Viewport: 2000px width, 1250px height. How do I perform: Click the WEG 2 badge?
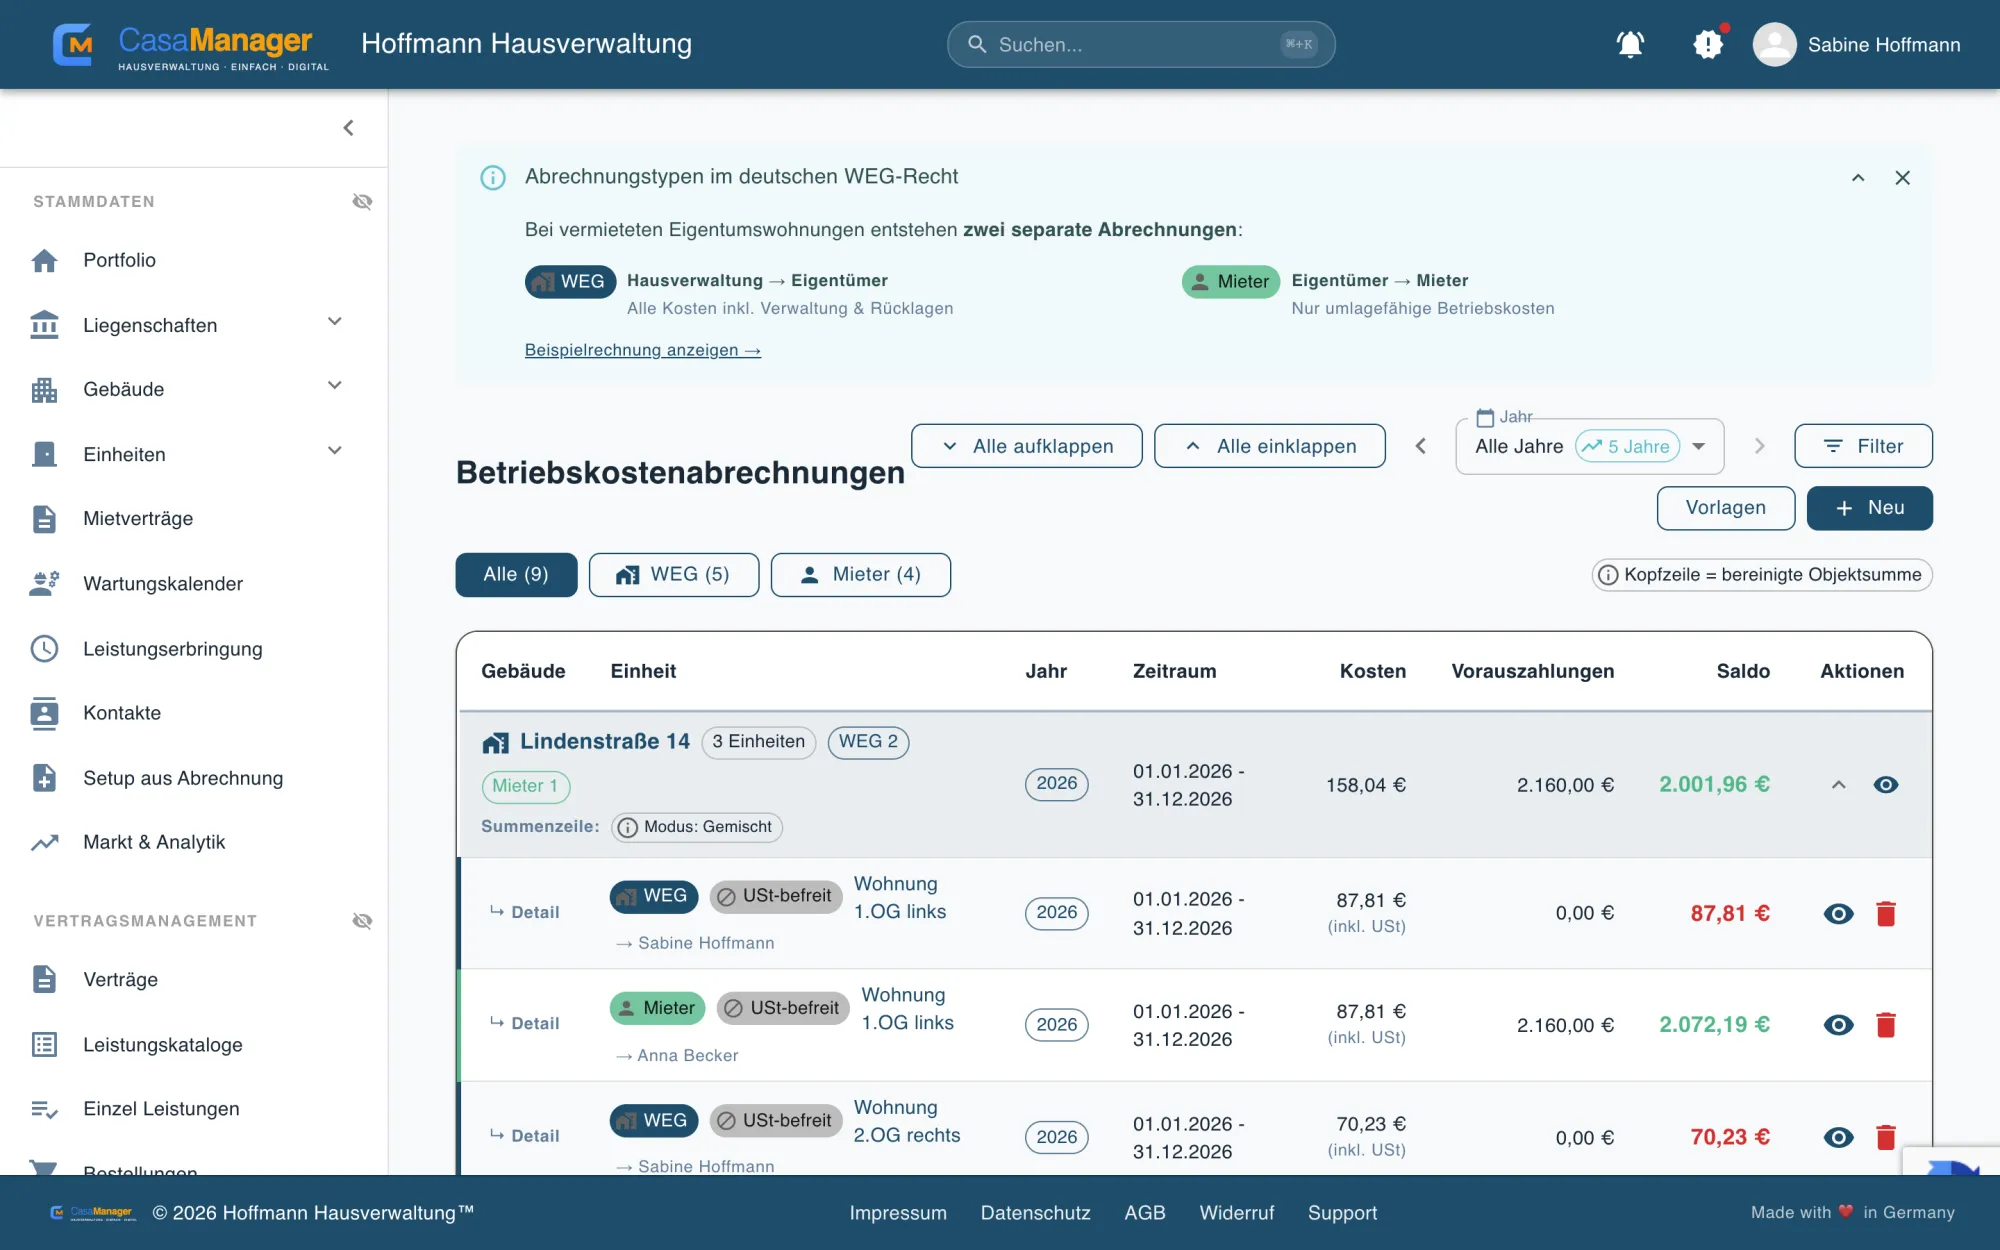[868, 742]
